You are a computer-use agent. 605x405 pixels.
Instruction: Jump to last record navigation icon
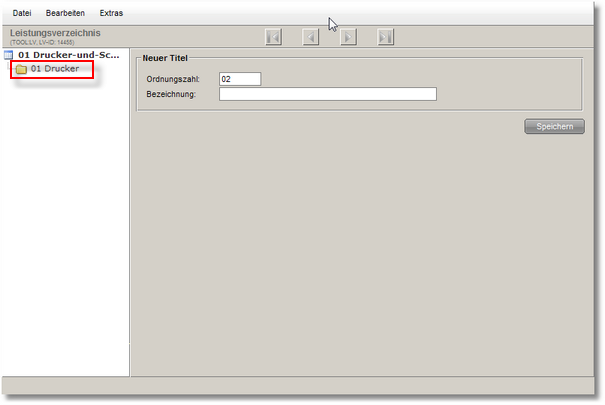386,37
